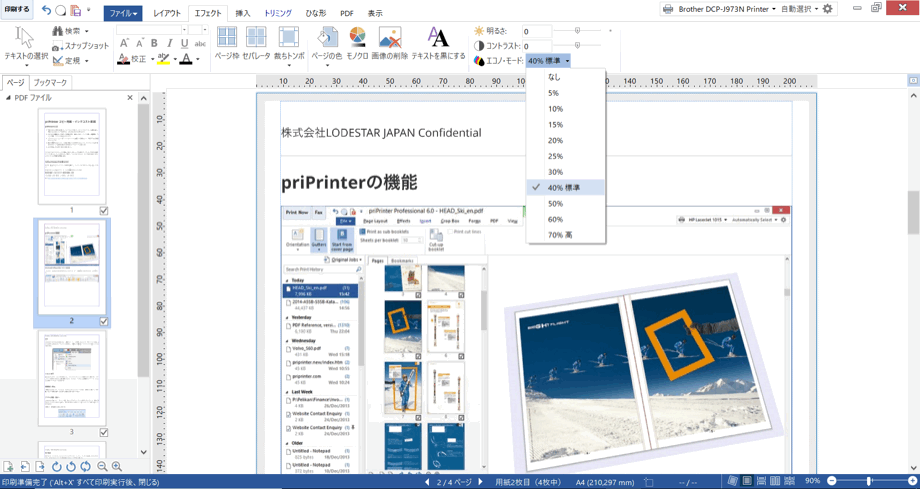920x489 pixels.
Task: Click the zoom plus button in status bar
Action: tap(914, 481)
